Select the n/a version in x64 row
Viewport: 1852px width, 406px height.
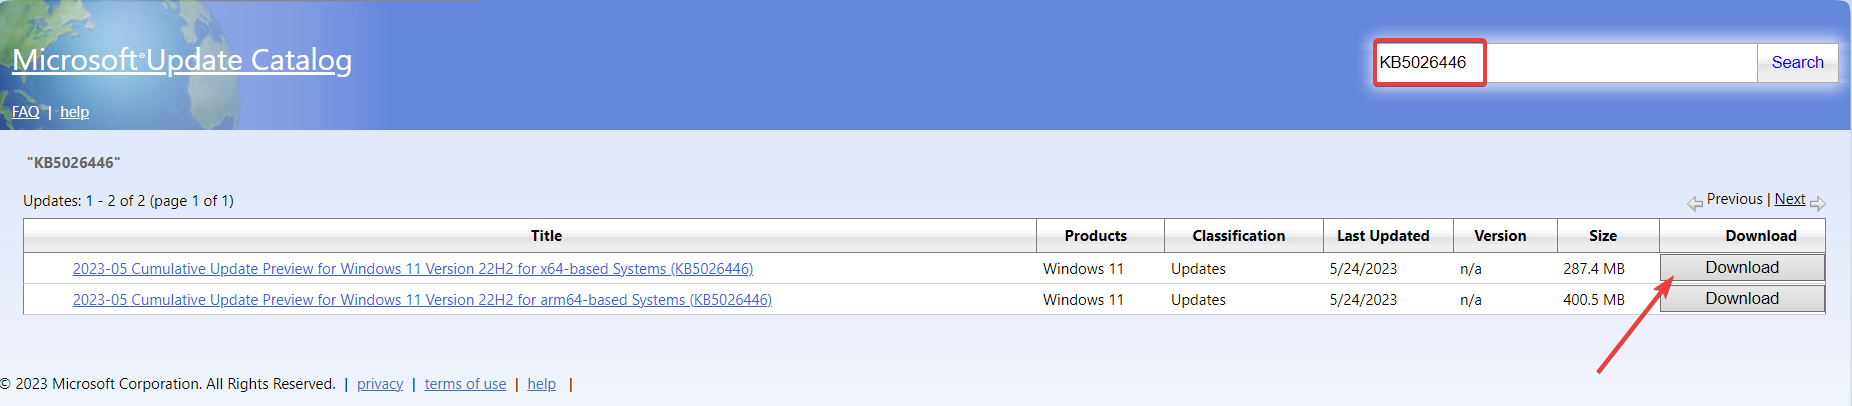tap(1471, 269)
